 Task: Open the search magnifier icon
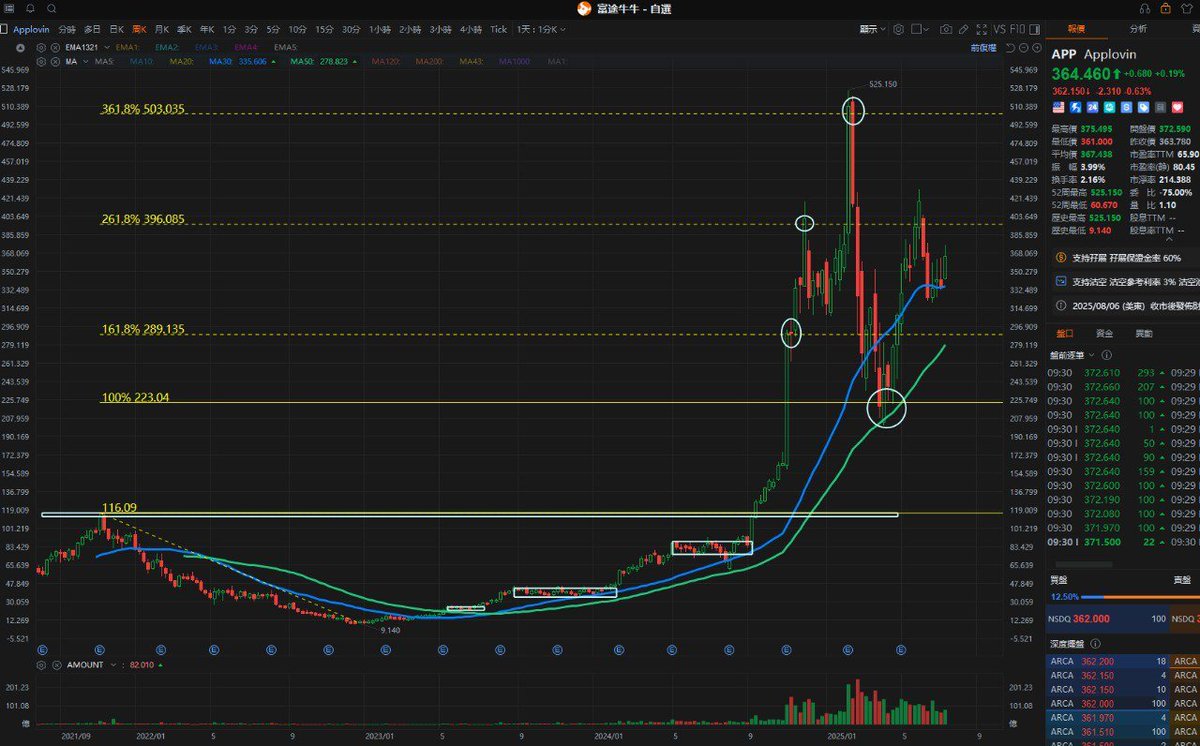[x=52, y=8]
